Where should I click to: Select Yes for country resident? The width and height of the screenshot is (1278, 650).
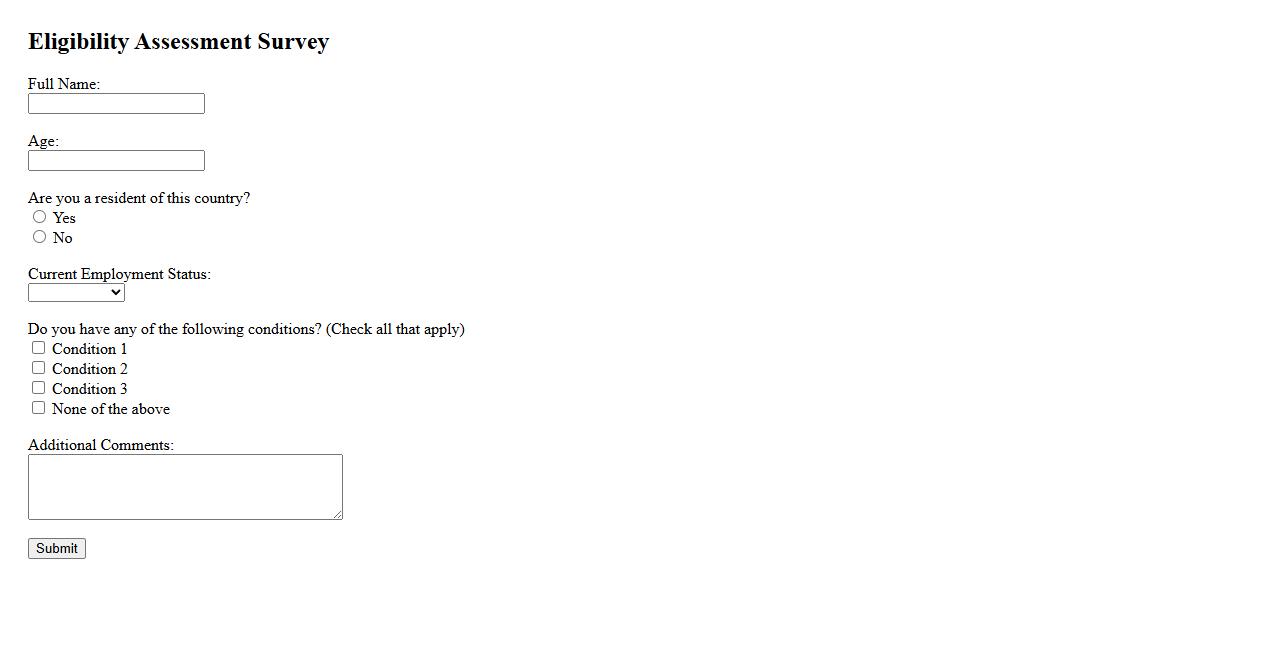(x=40, y=217)
